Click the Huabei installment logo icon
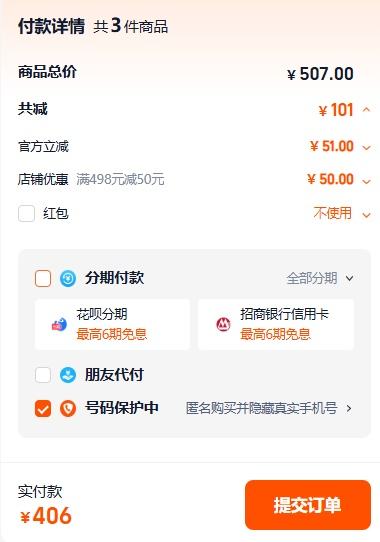Screen dimensions: 380x542 coord(59,325)
